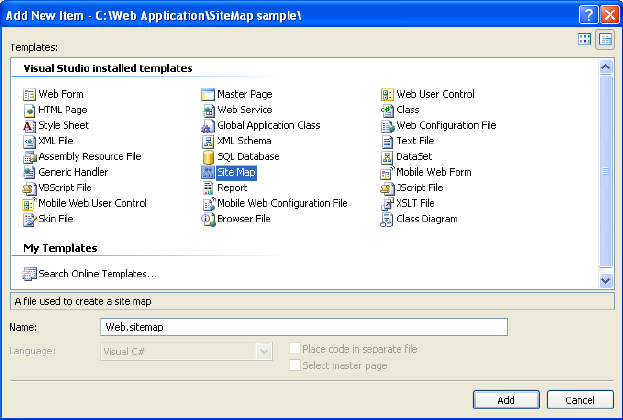
Task: Select the Web User Control icon
Action: (387, 95)
